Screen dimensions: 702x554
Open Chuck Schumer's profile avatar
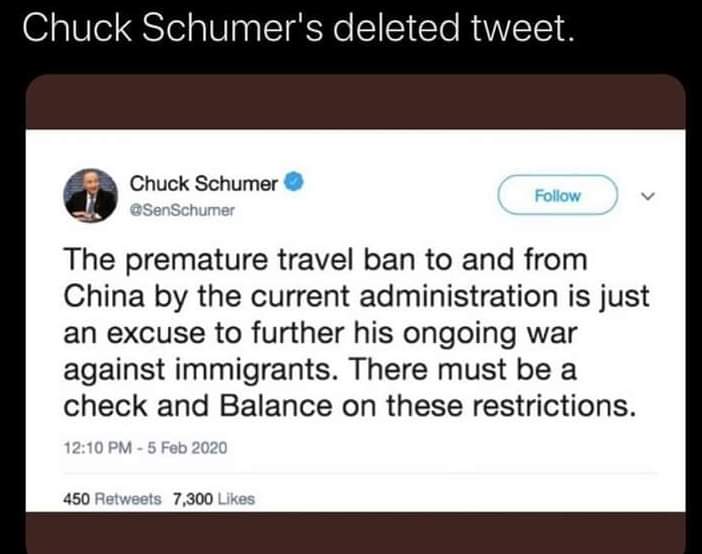point(90,194)
